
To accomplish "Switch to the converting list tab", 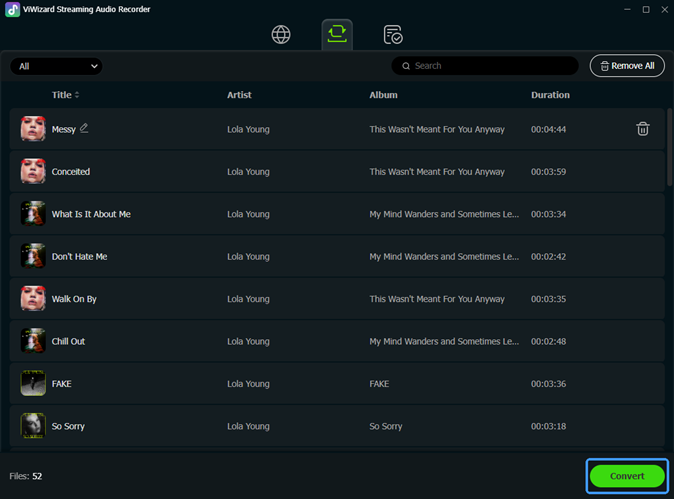I will pyautogui.click(x=337, y=34).
